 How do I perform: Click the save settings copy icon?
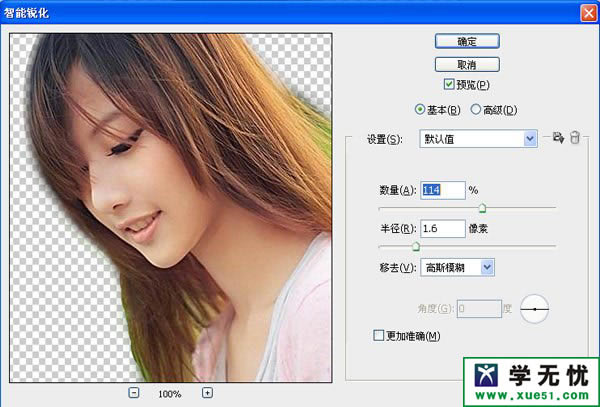558,138
